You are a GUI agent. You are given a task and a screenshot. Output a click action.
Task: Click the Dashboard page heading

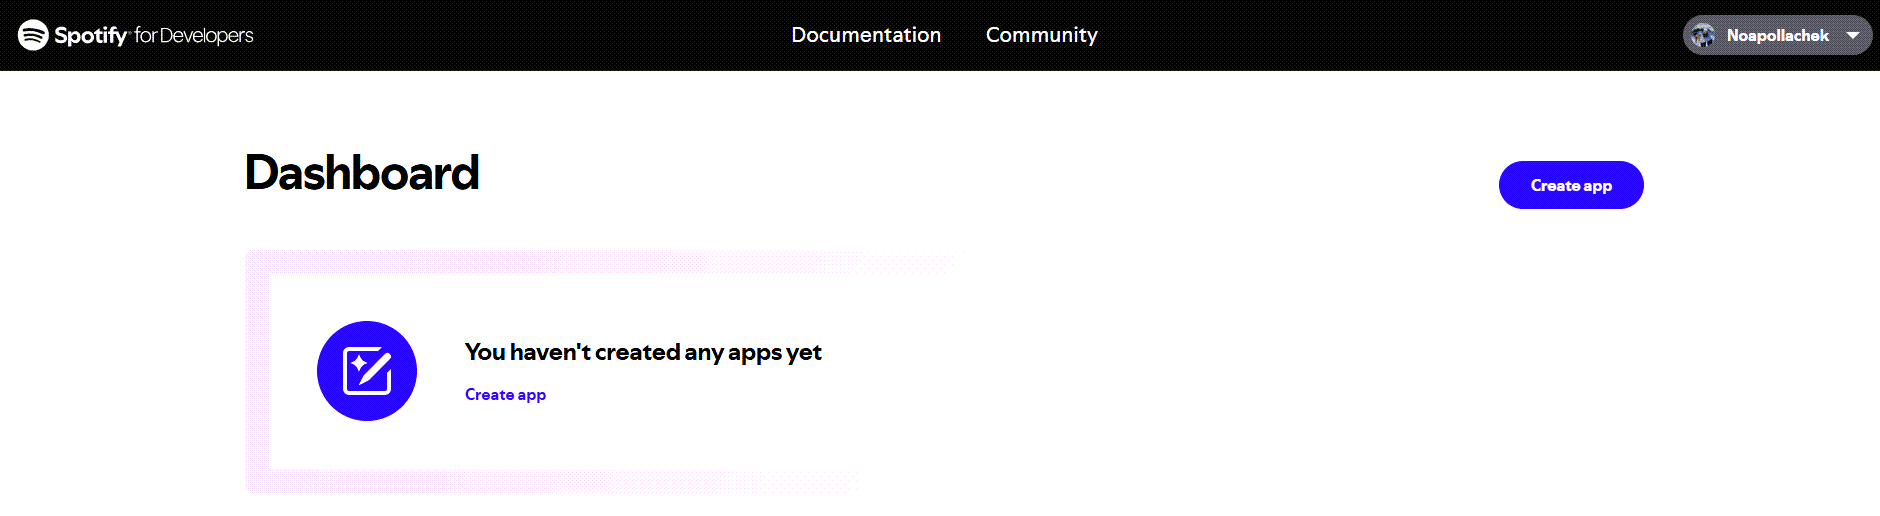point(362,173)
